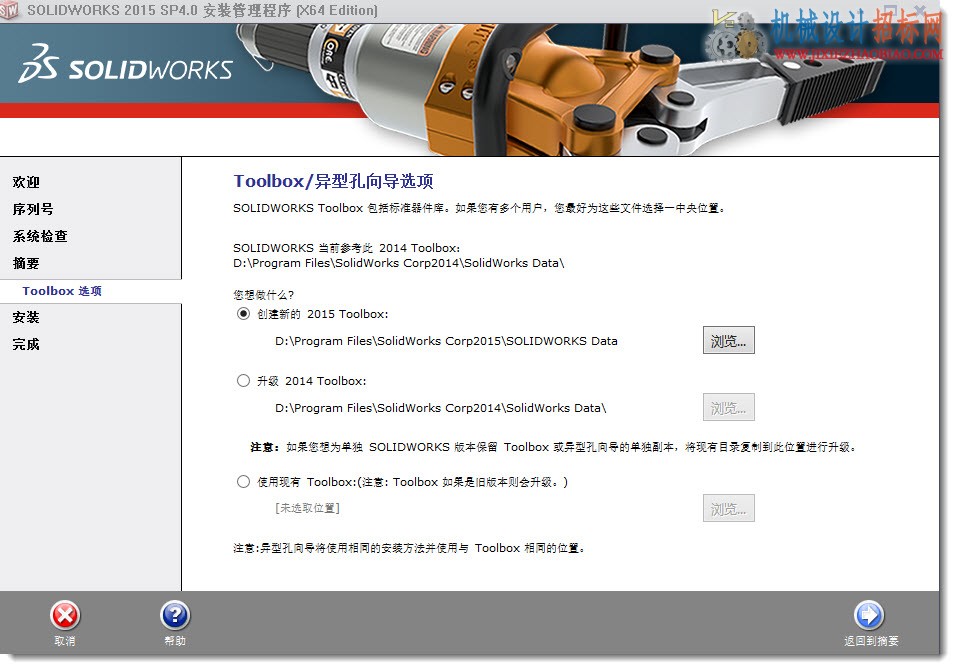Viewport: 955px width, 669px height.
Task: Click the red Cancel (取消) icon
Action: coord(65,616)
